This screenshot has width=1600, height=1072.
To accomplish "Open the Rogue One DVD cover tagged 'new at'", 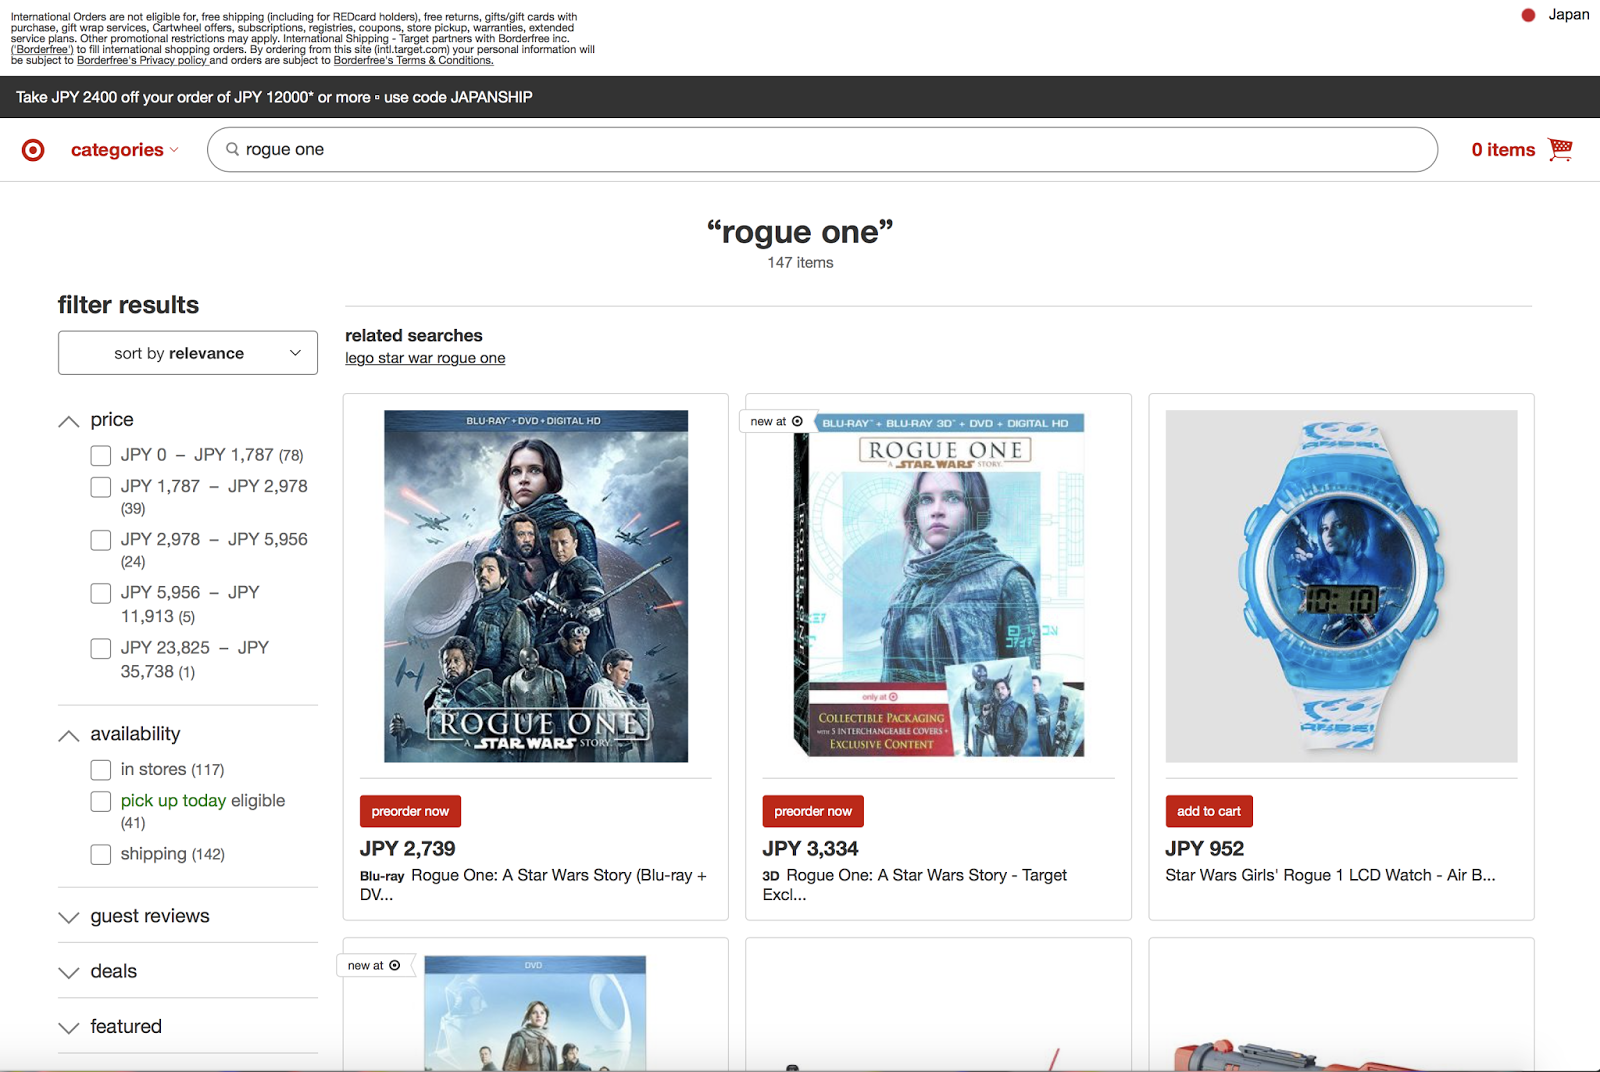I will [x=535, y=1013].
